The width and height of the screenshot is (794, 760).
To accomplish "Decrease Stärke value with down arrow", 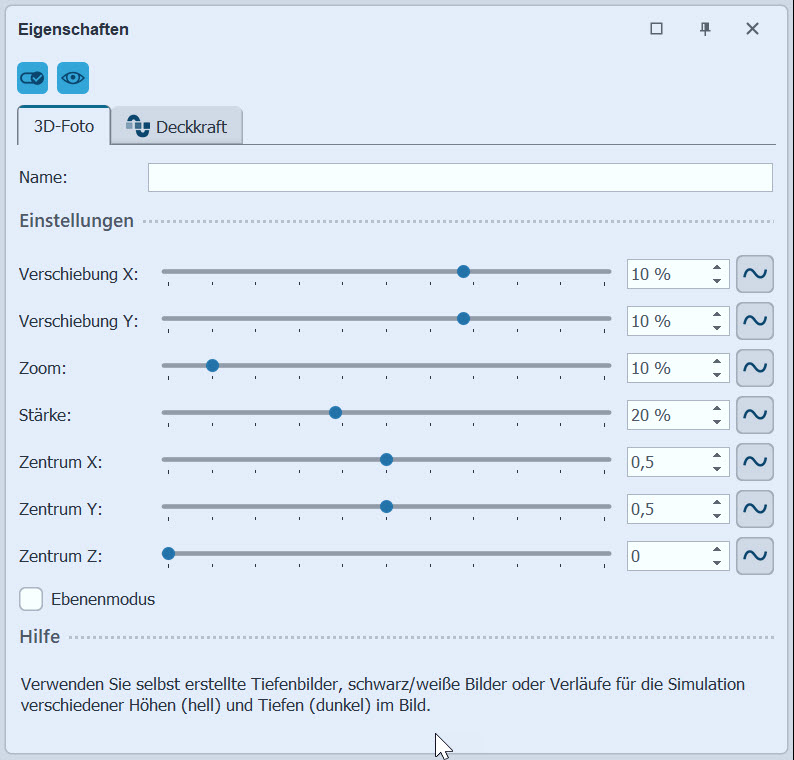I will 717,422.
